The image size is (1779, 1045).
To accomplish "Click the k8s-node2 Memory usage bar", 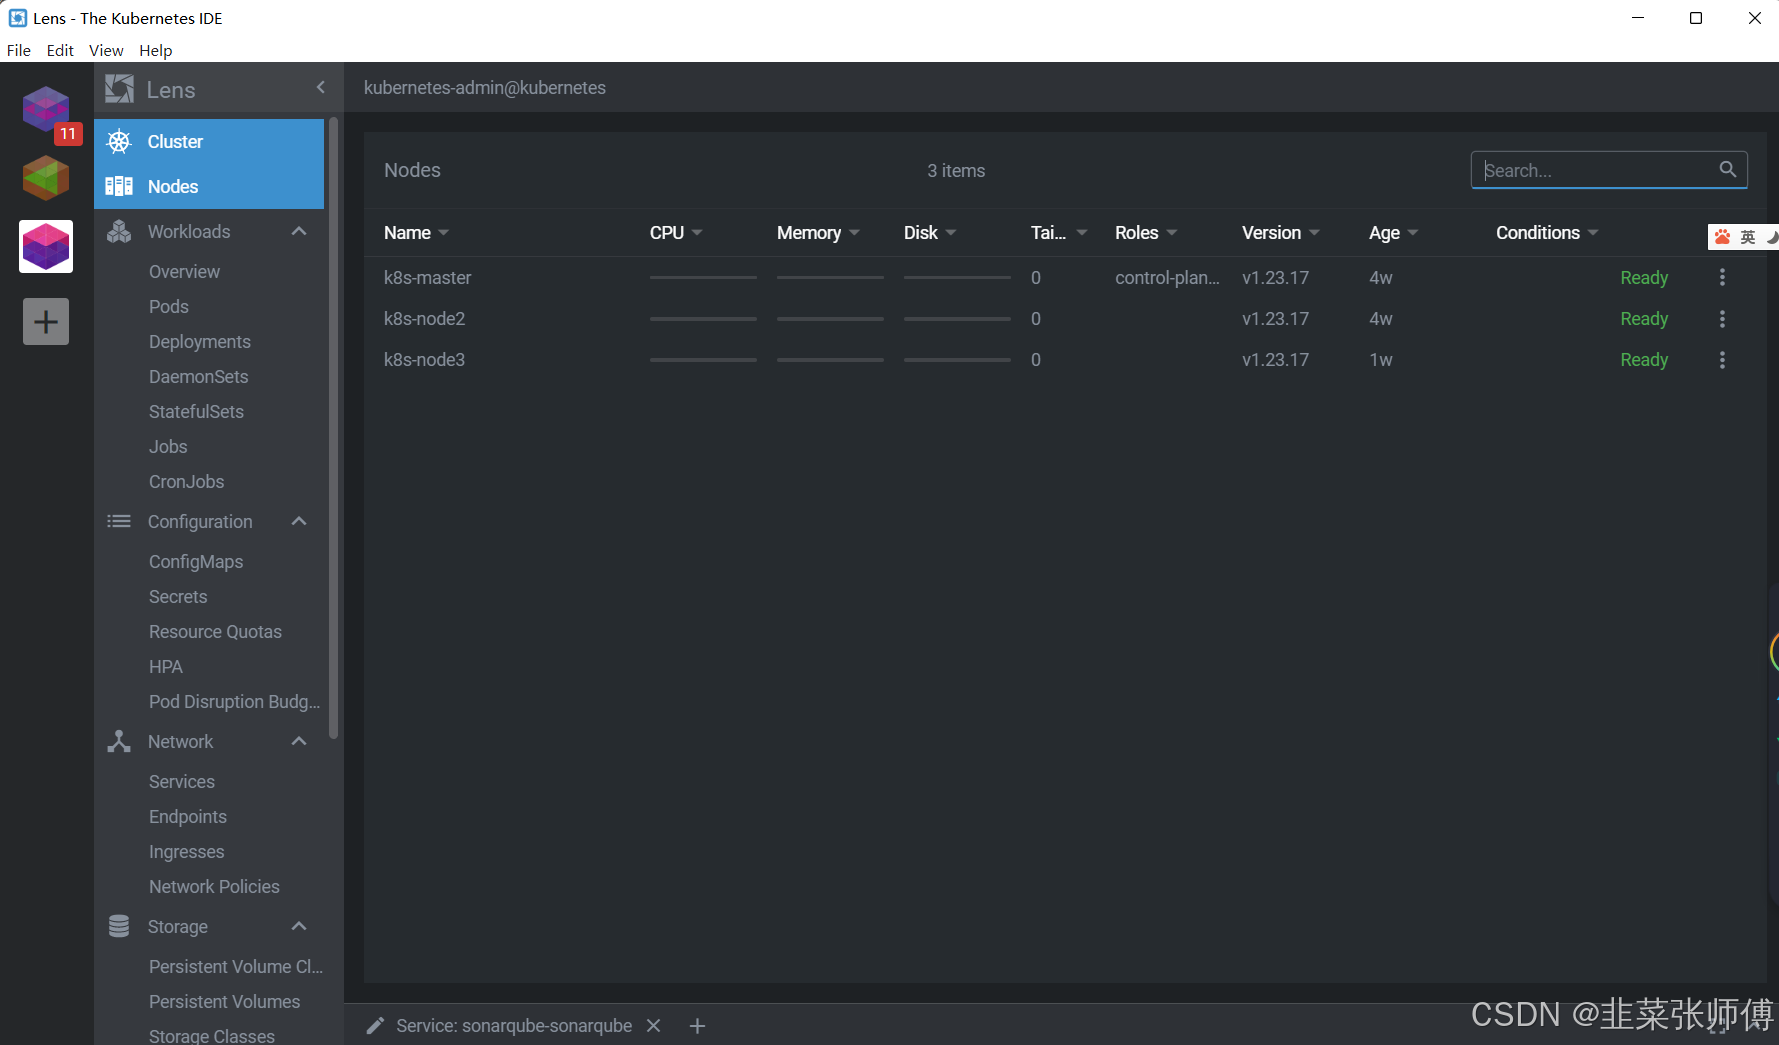I will [x=830, y=319].
